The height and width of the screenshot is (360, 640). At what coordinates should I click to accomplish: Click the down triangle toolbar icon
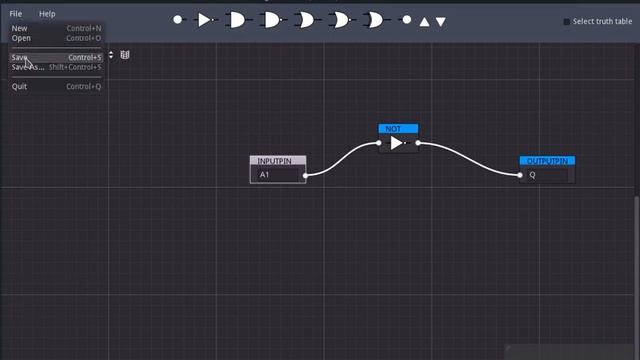tap(440, 22)
